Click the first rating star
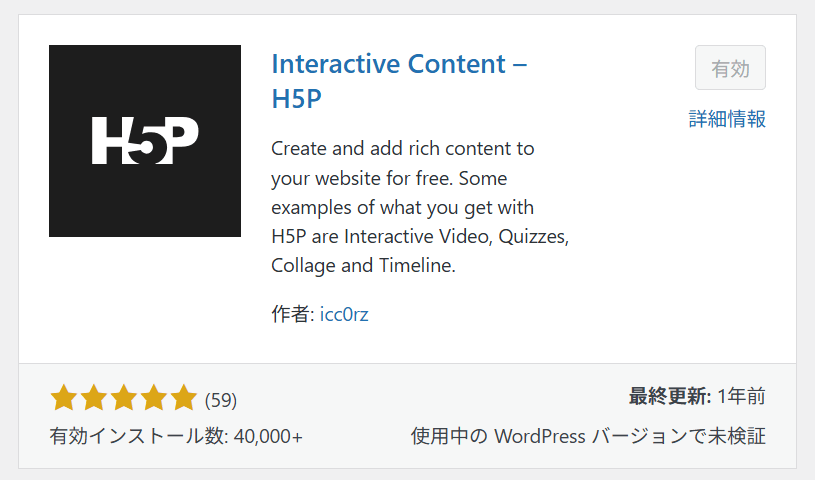 pyautogui.click(x=64, y=399)
